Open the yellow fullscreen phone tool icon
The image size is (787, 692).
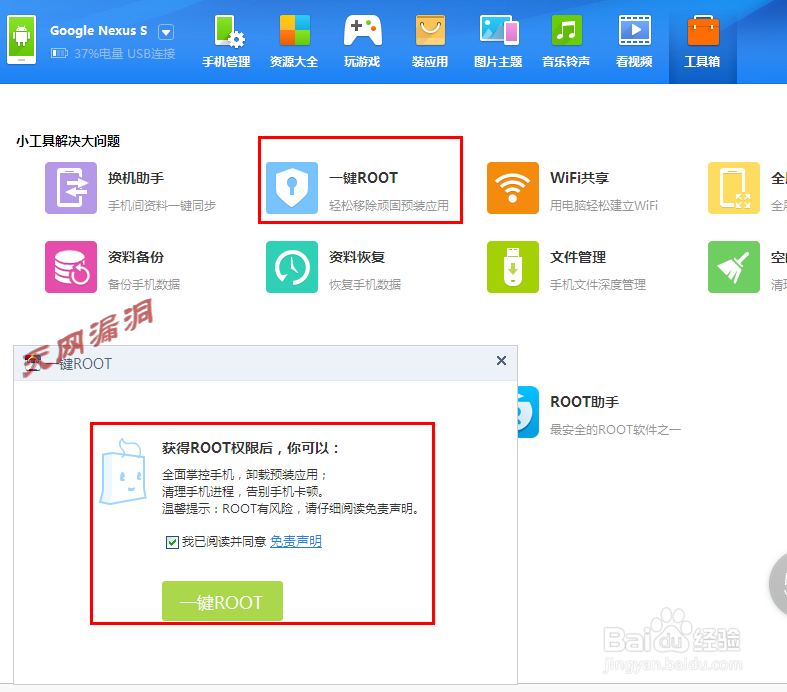coord(733,188)
